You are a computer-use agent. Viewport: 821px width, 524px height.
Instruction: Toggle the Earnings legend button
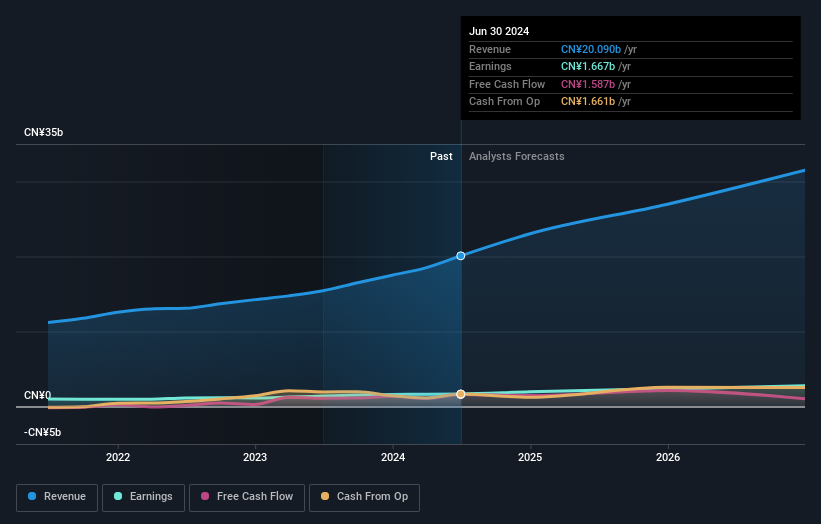[x=143, y=497]
